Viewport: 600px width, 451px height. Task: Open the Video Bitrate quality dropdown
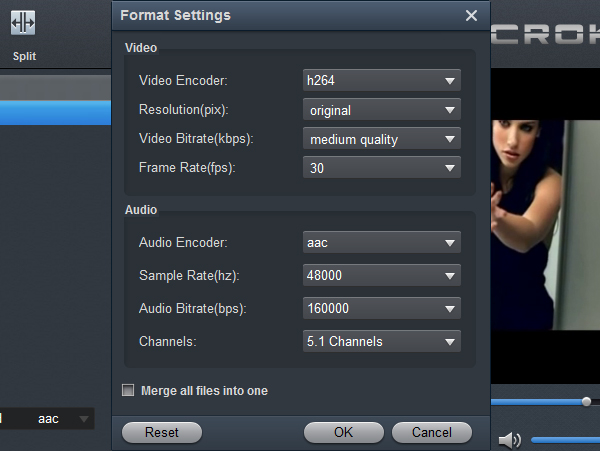[x=381, y=140]
